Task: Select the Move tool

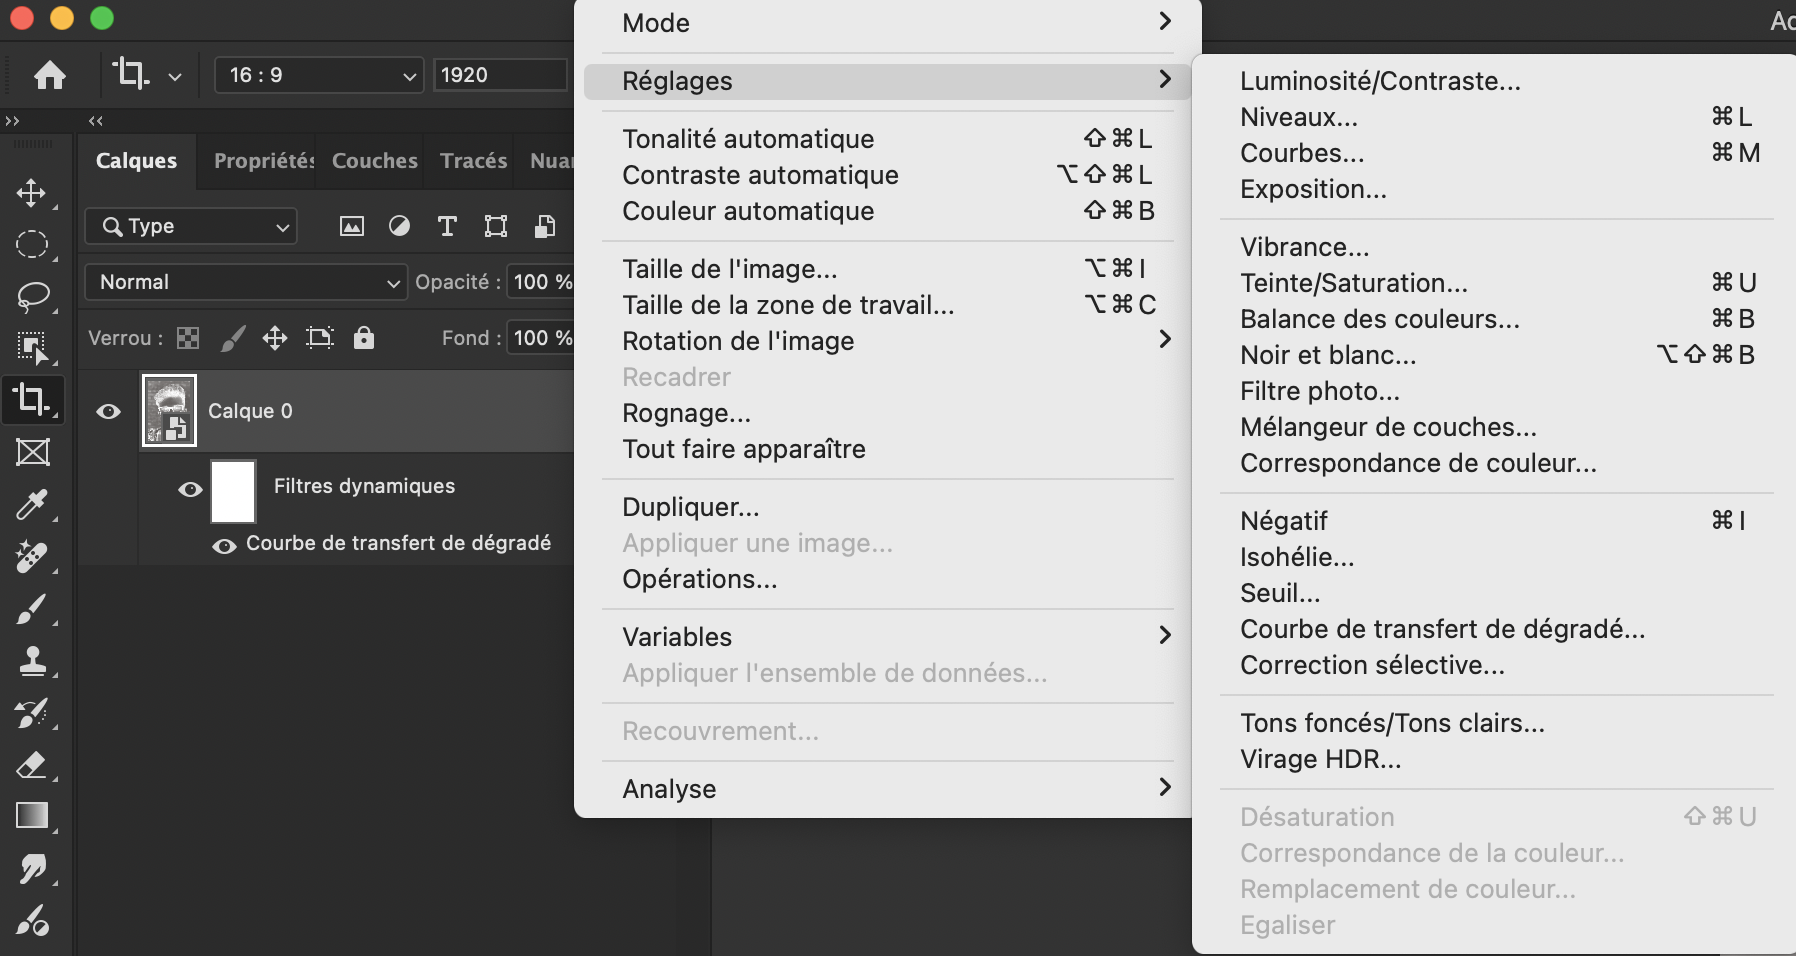Action: [33, 195]
